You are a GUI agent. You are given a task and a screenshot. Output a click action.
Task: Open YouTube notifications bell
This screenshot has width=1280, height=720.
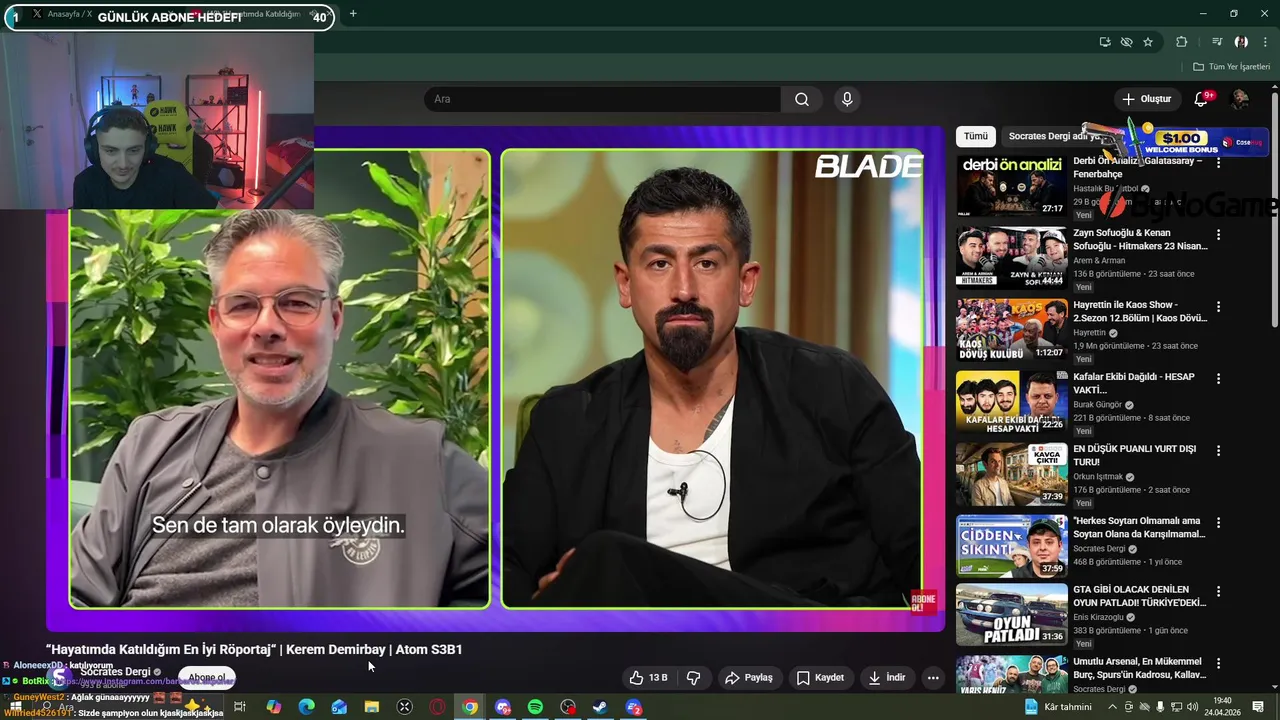(1202, 99)
